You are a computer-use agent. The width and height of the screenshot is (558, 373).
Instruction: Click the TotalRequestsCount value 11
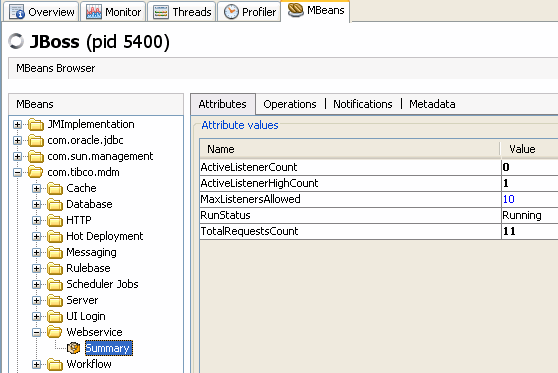[509, 231]
